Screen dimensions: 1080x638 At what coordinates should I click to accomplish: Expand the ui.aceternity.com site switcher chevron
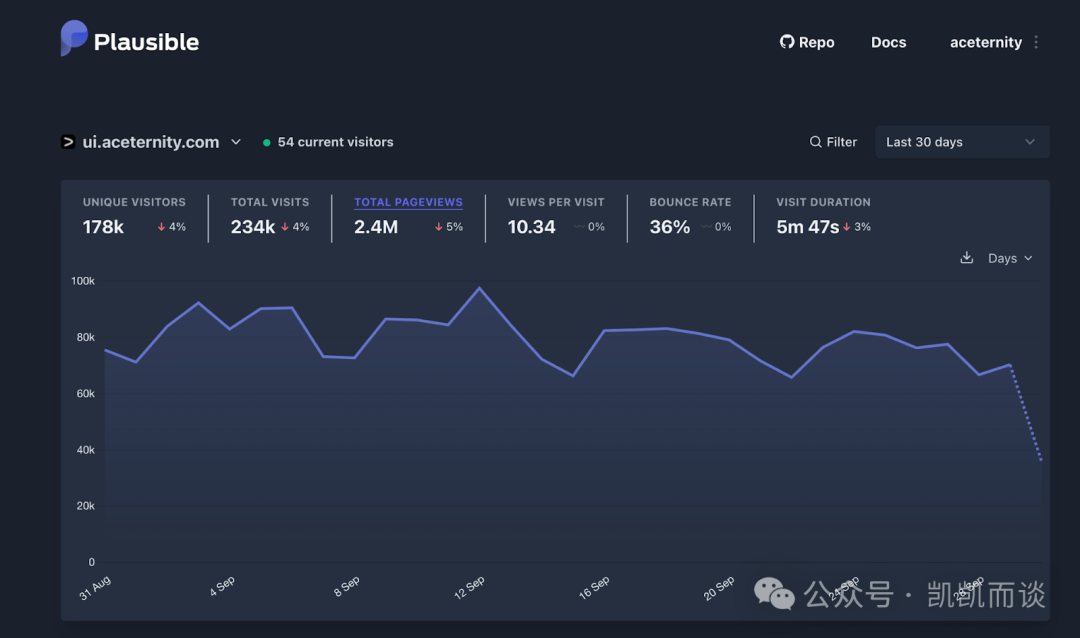tap(236, 142)
